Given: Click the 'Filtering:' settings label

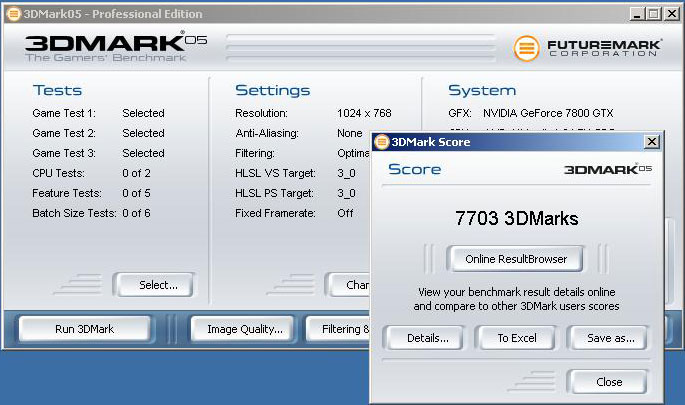Looking at the screenshot, I should 255,153.
